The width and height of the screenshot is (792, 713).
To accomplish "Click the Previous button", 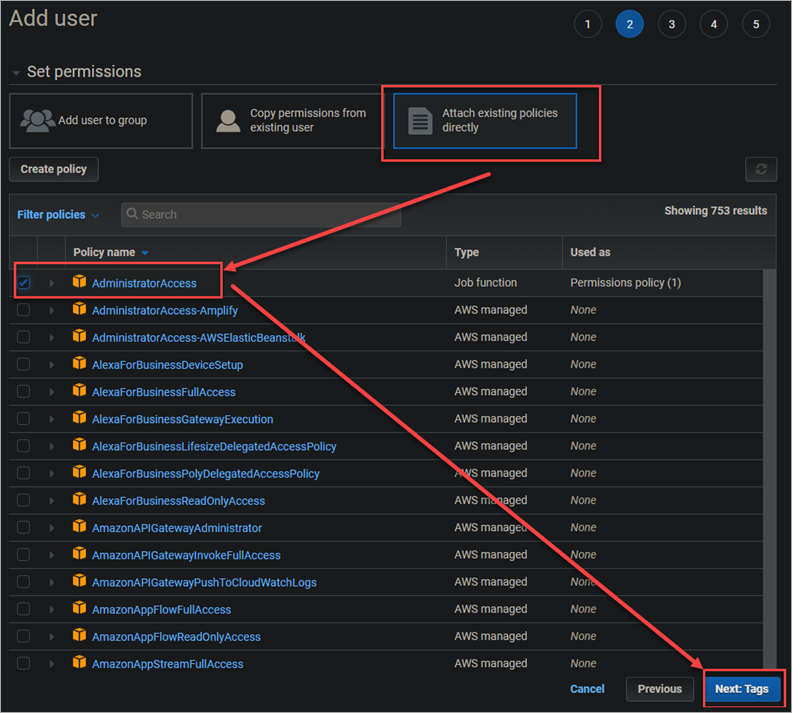I will point(660,689).
